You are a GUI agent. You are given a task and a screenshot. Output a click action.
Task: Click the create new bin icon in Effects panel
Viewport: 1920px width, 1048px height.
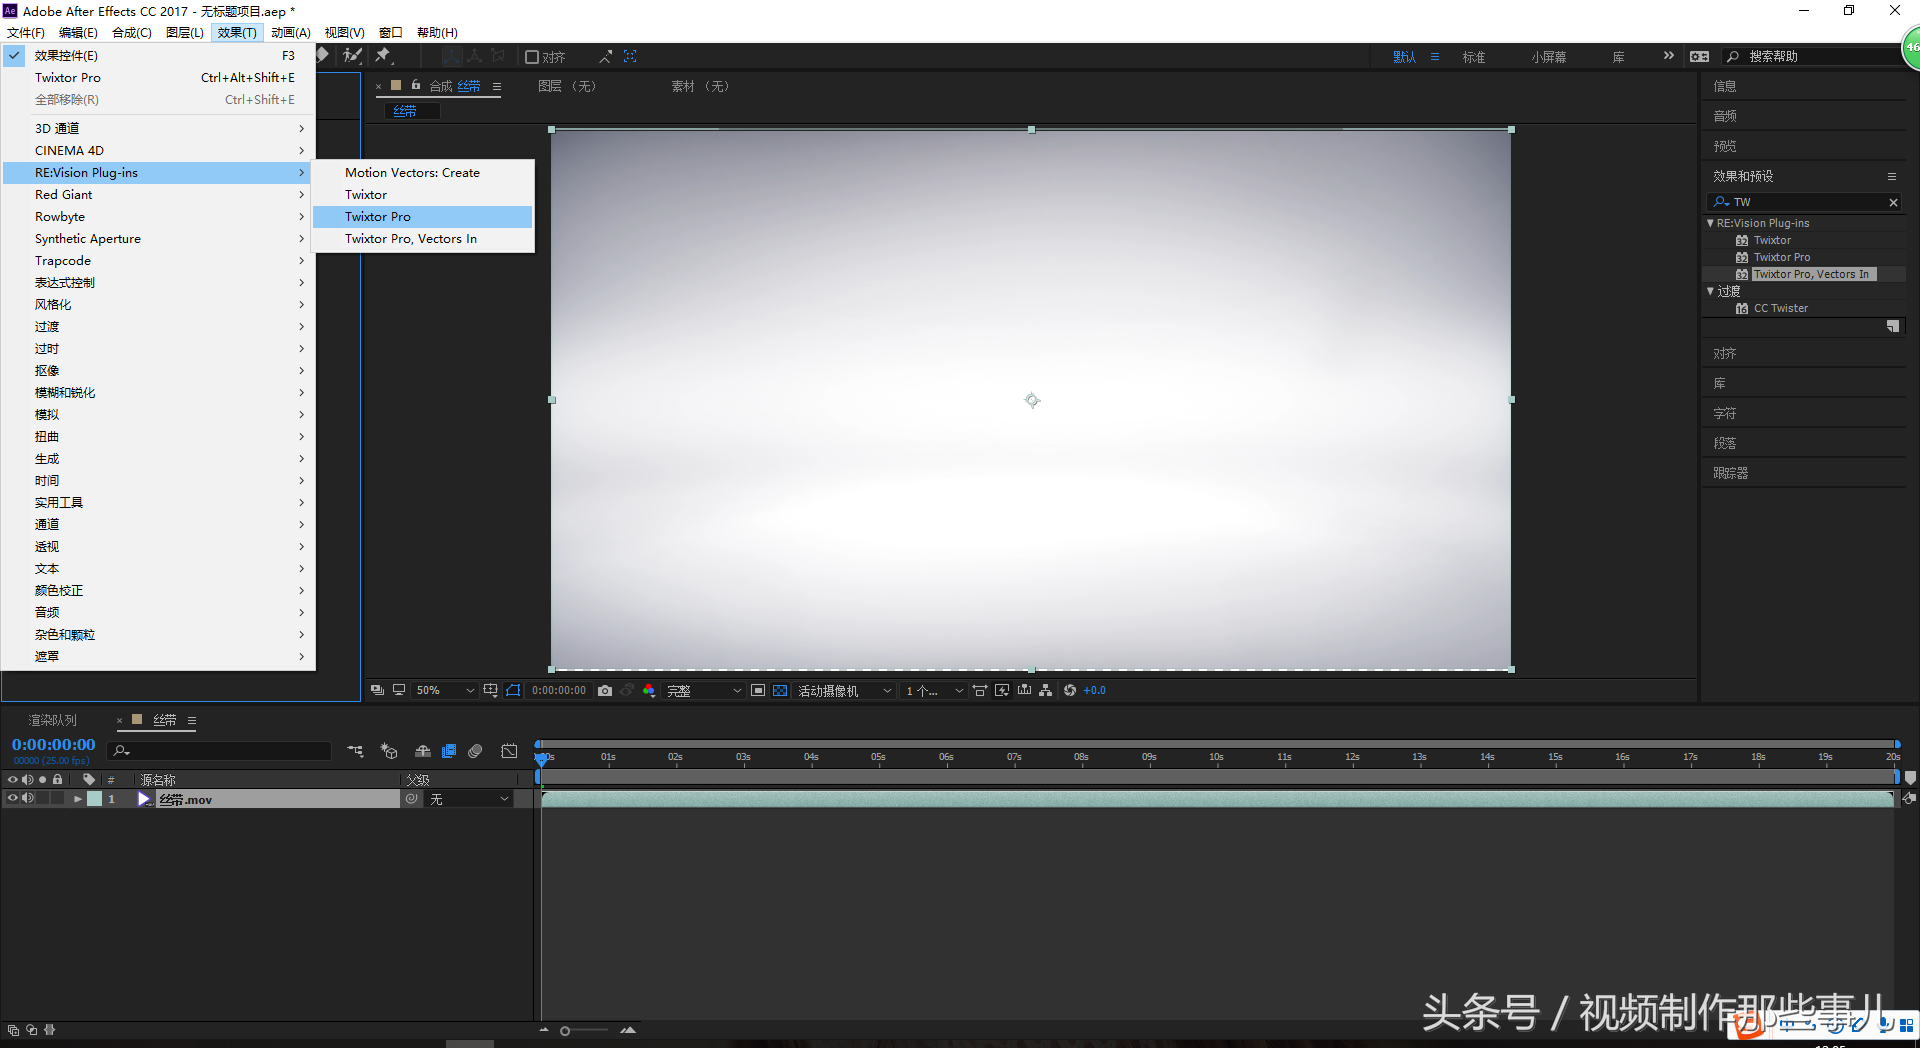click(1892, 326)
